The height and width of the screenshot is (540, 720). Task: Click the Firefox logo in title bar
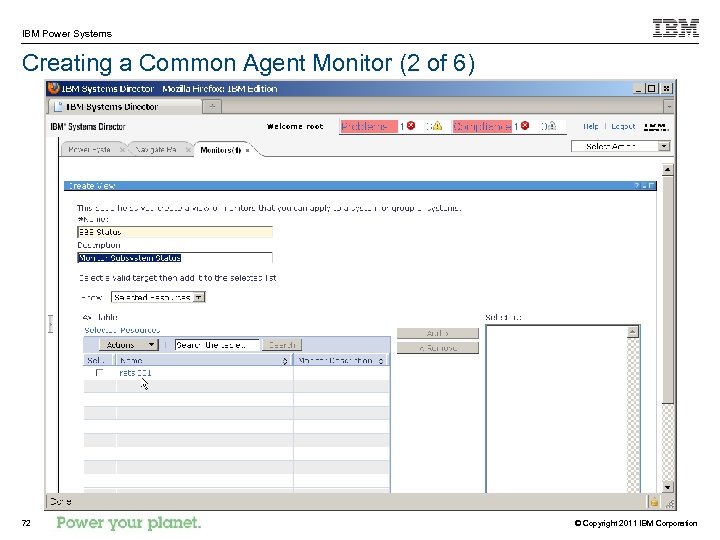[54, 88]
